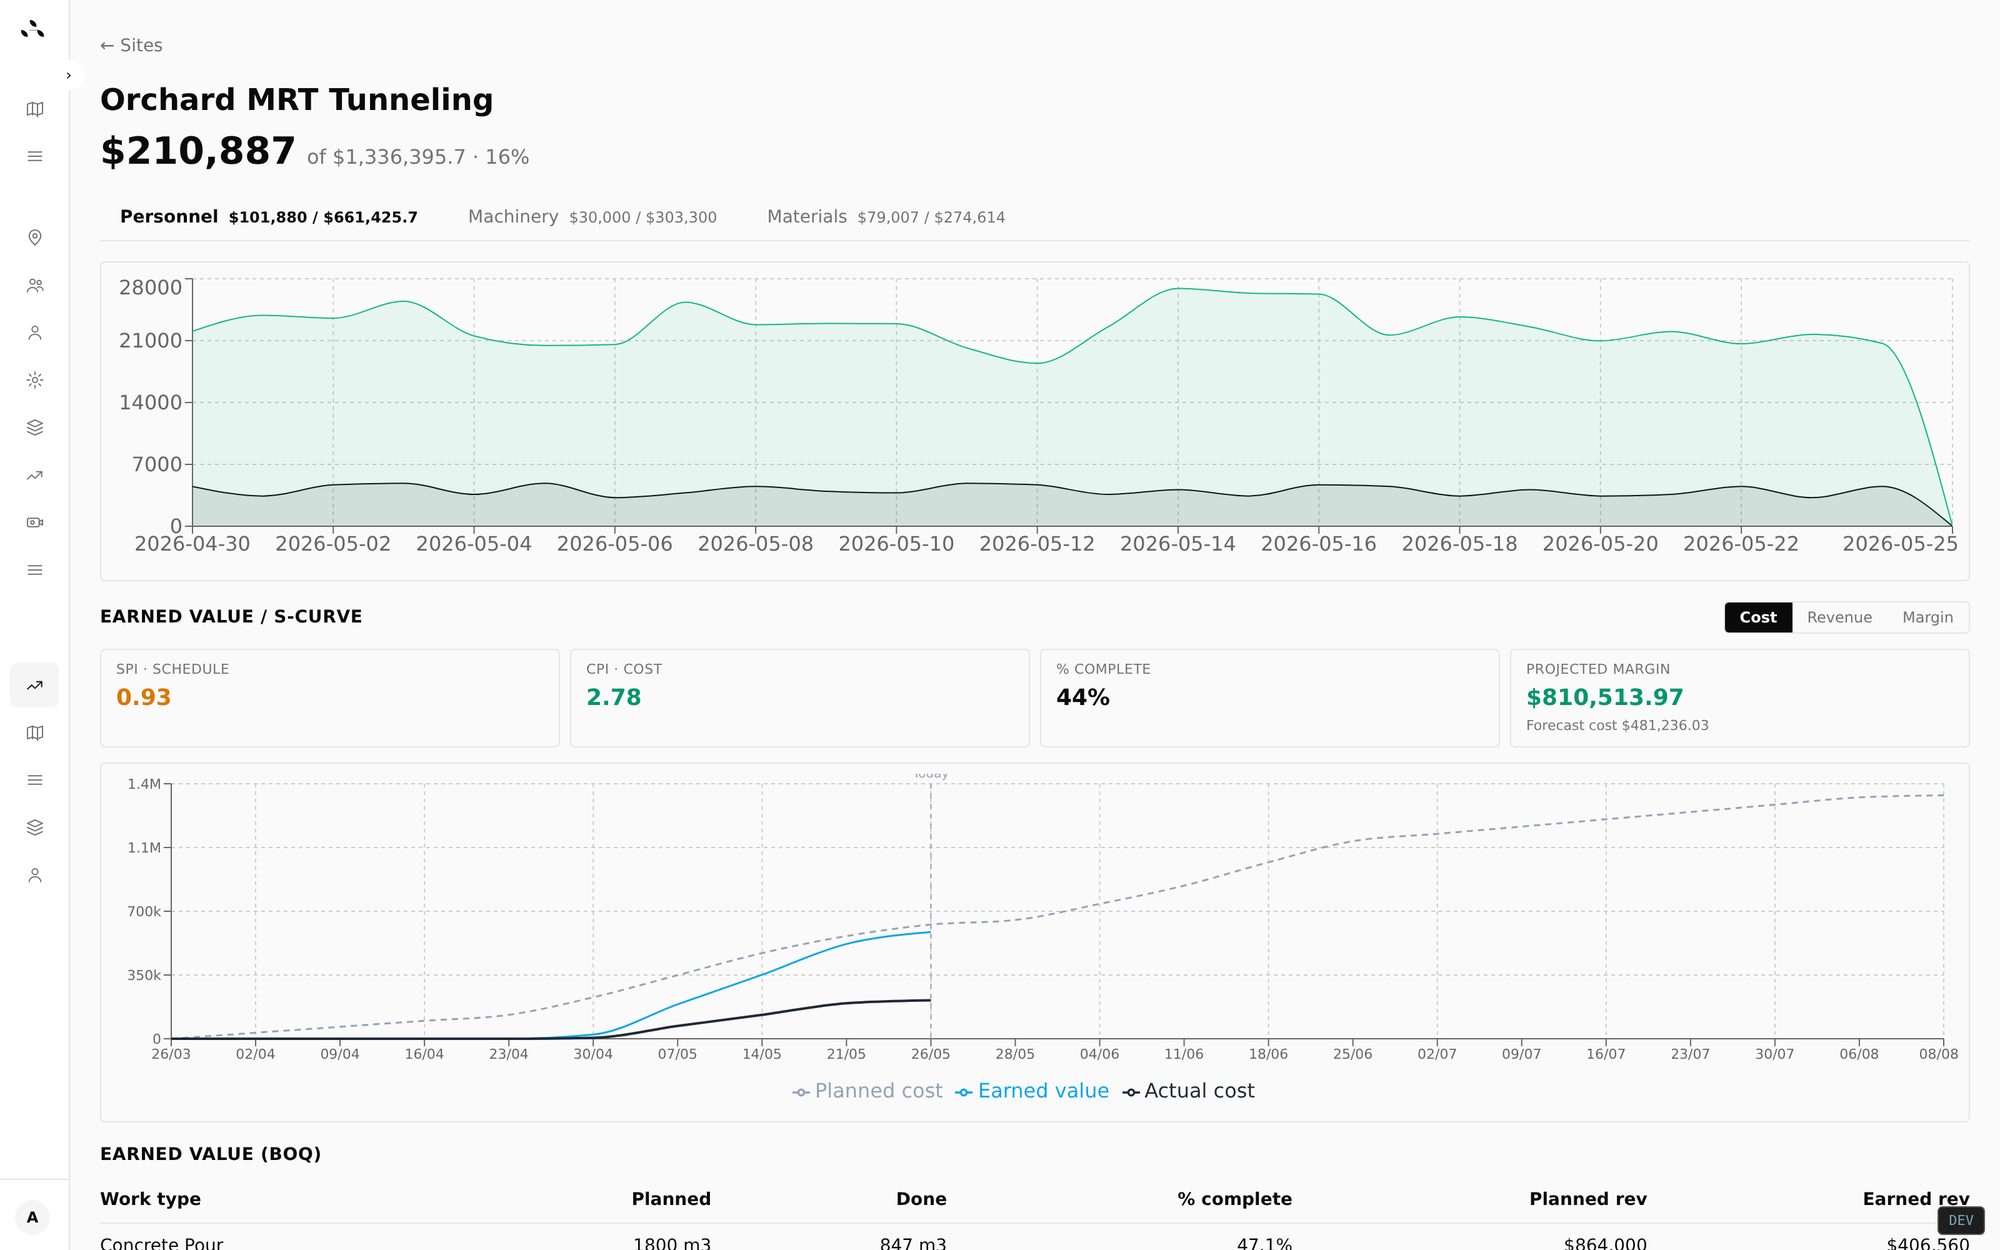Switch to the Materials tab

click(x=886, y=217)
